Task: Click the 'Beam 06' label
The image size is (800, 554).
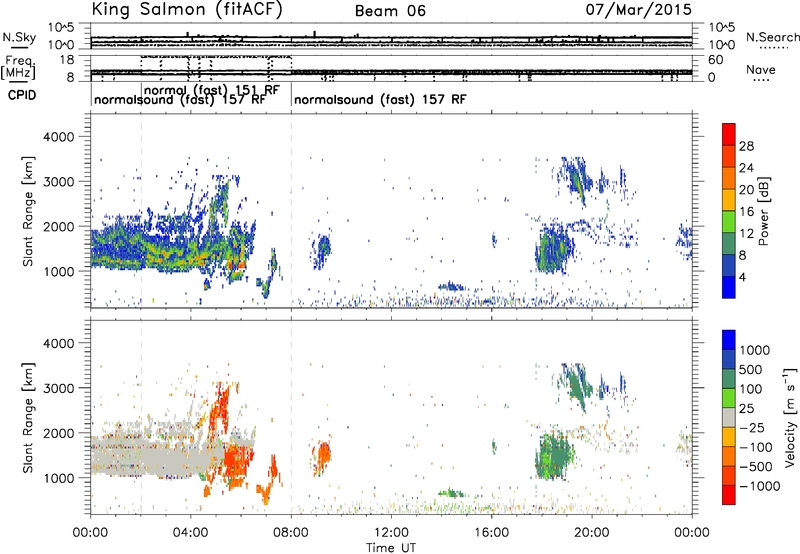Action: (x=390, y=11)
